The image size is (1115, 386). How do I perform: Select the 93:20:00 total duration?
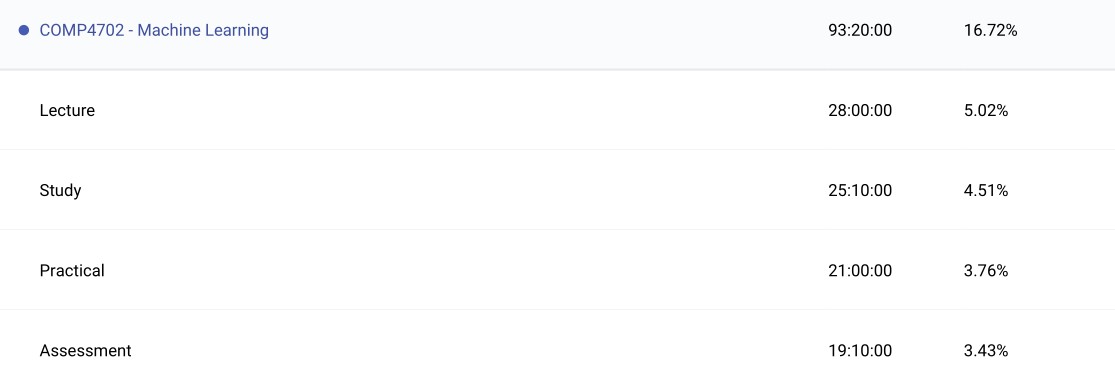pyautogui.click(x=860, y=31)
